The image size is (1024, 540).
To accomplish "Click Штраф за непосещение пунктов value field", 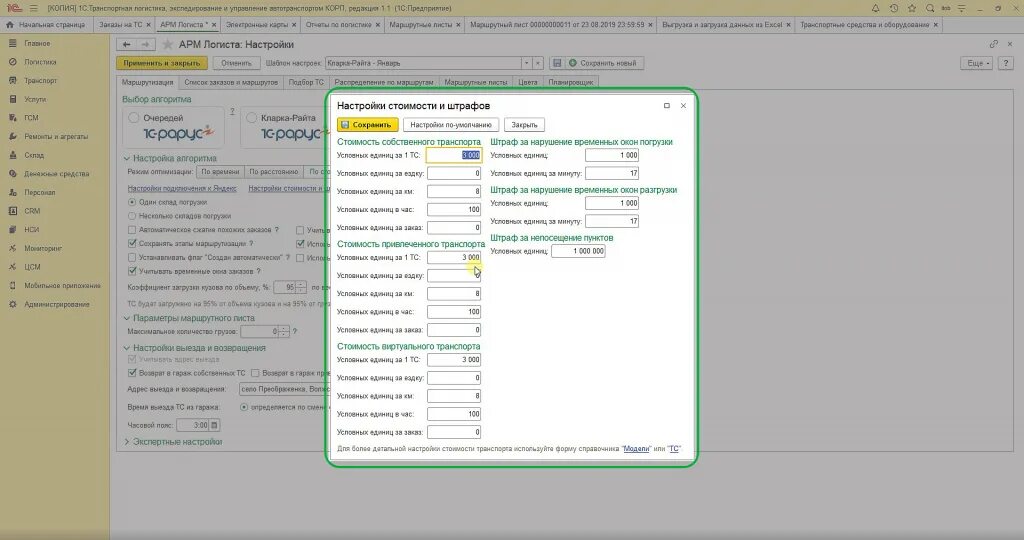I will pyautogui.click(x=578, y=251).
